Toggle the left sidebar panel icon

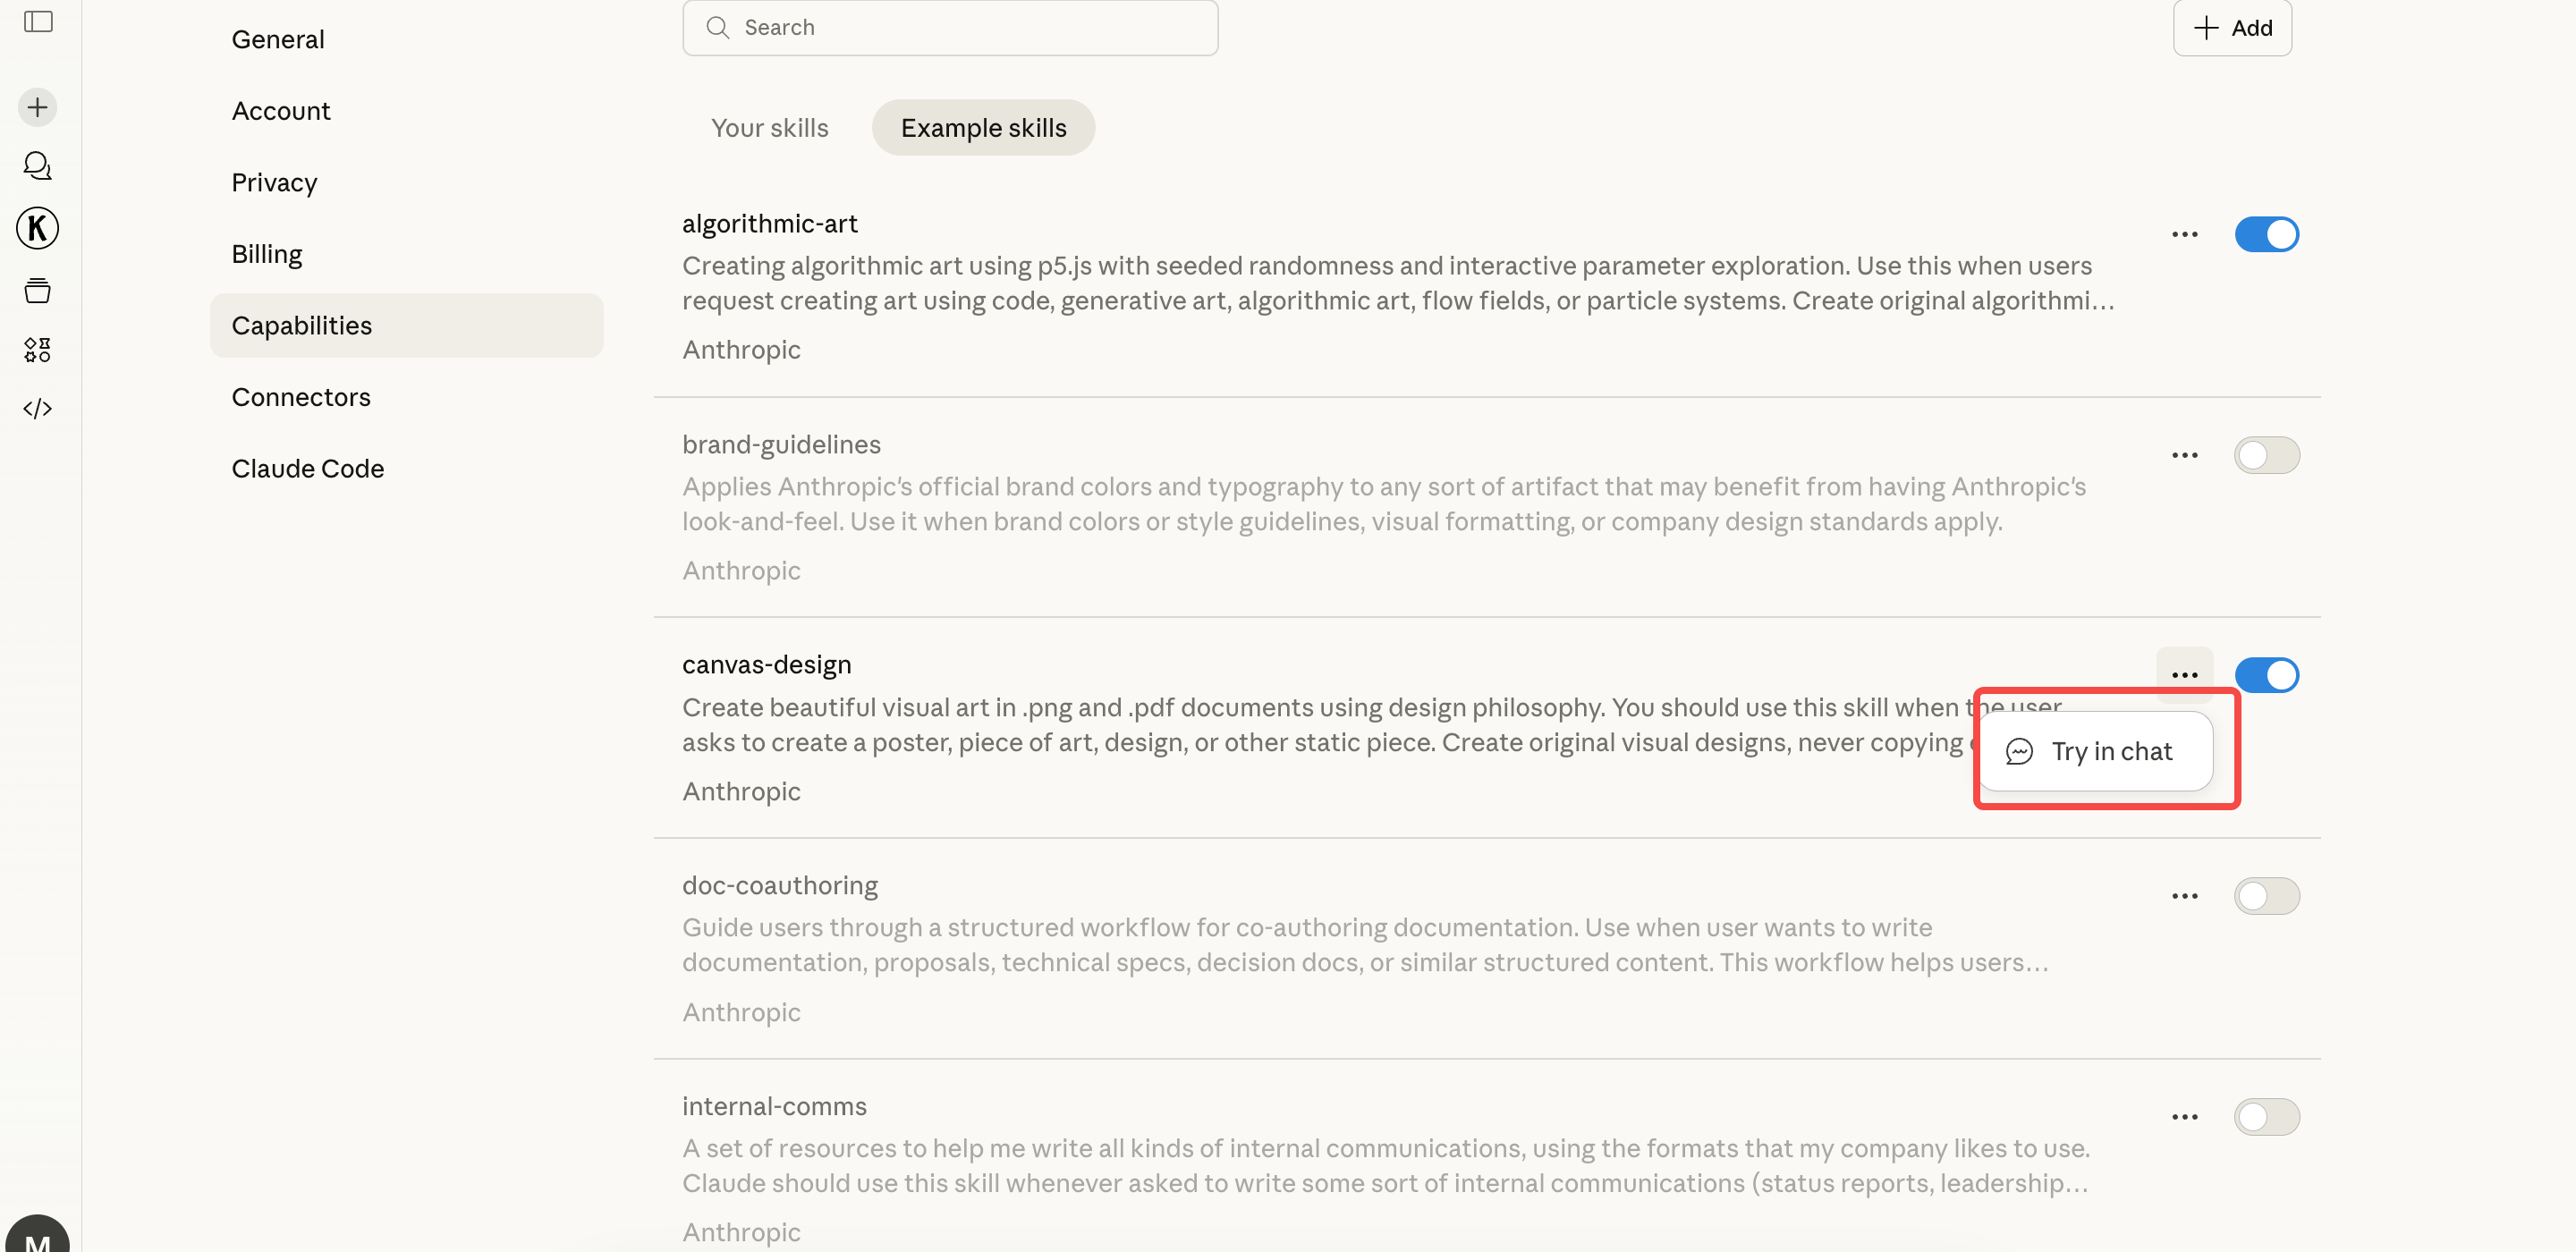point(38,22)
